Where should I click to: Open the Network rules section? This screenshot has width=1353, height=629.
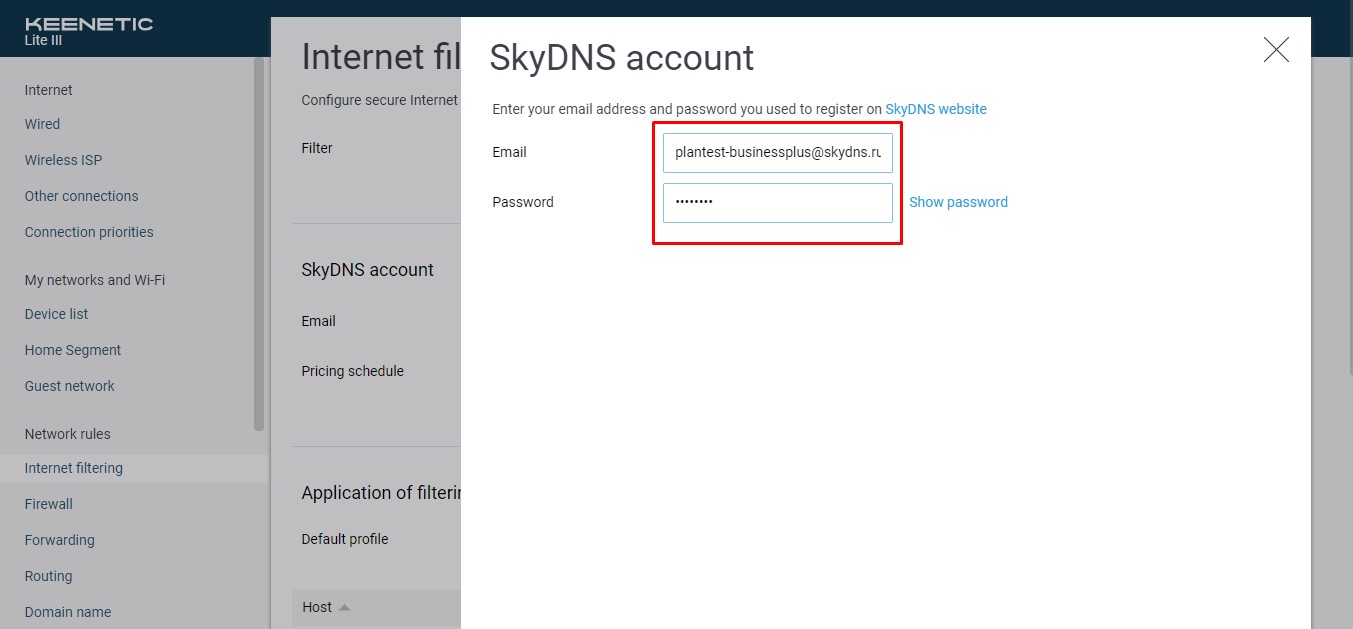click(68, 434)
